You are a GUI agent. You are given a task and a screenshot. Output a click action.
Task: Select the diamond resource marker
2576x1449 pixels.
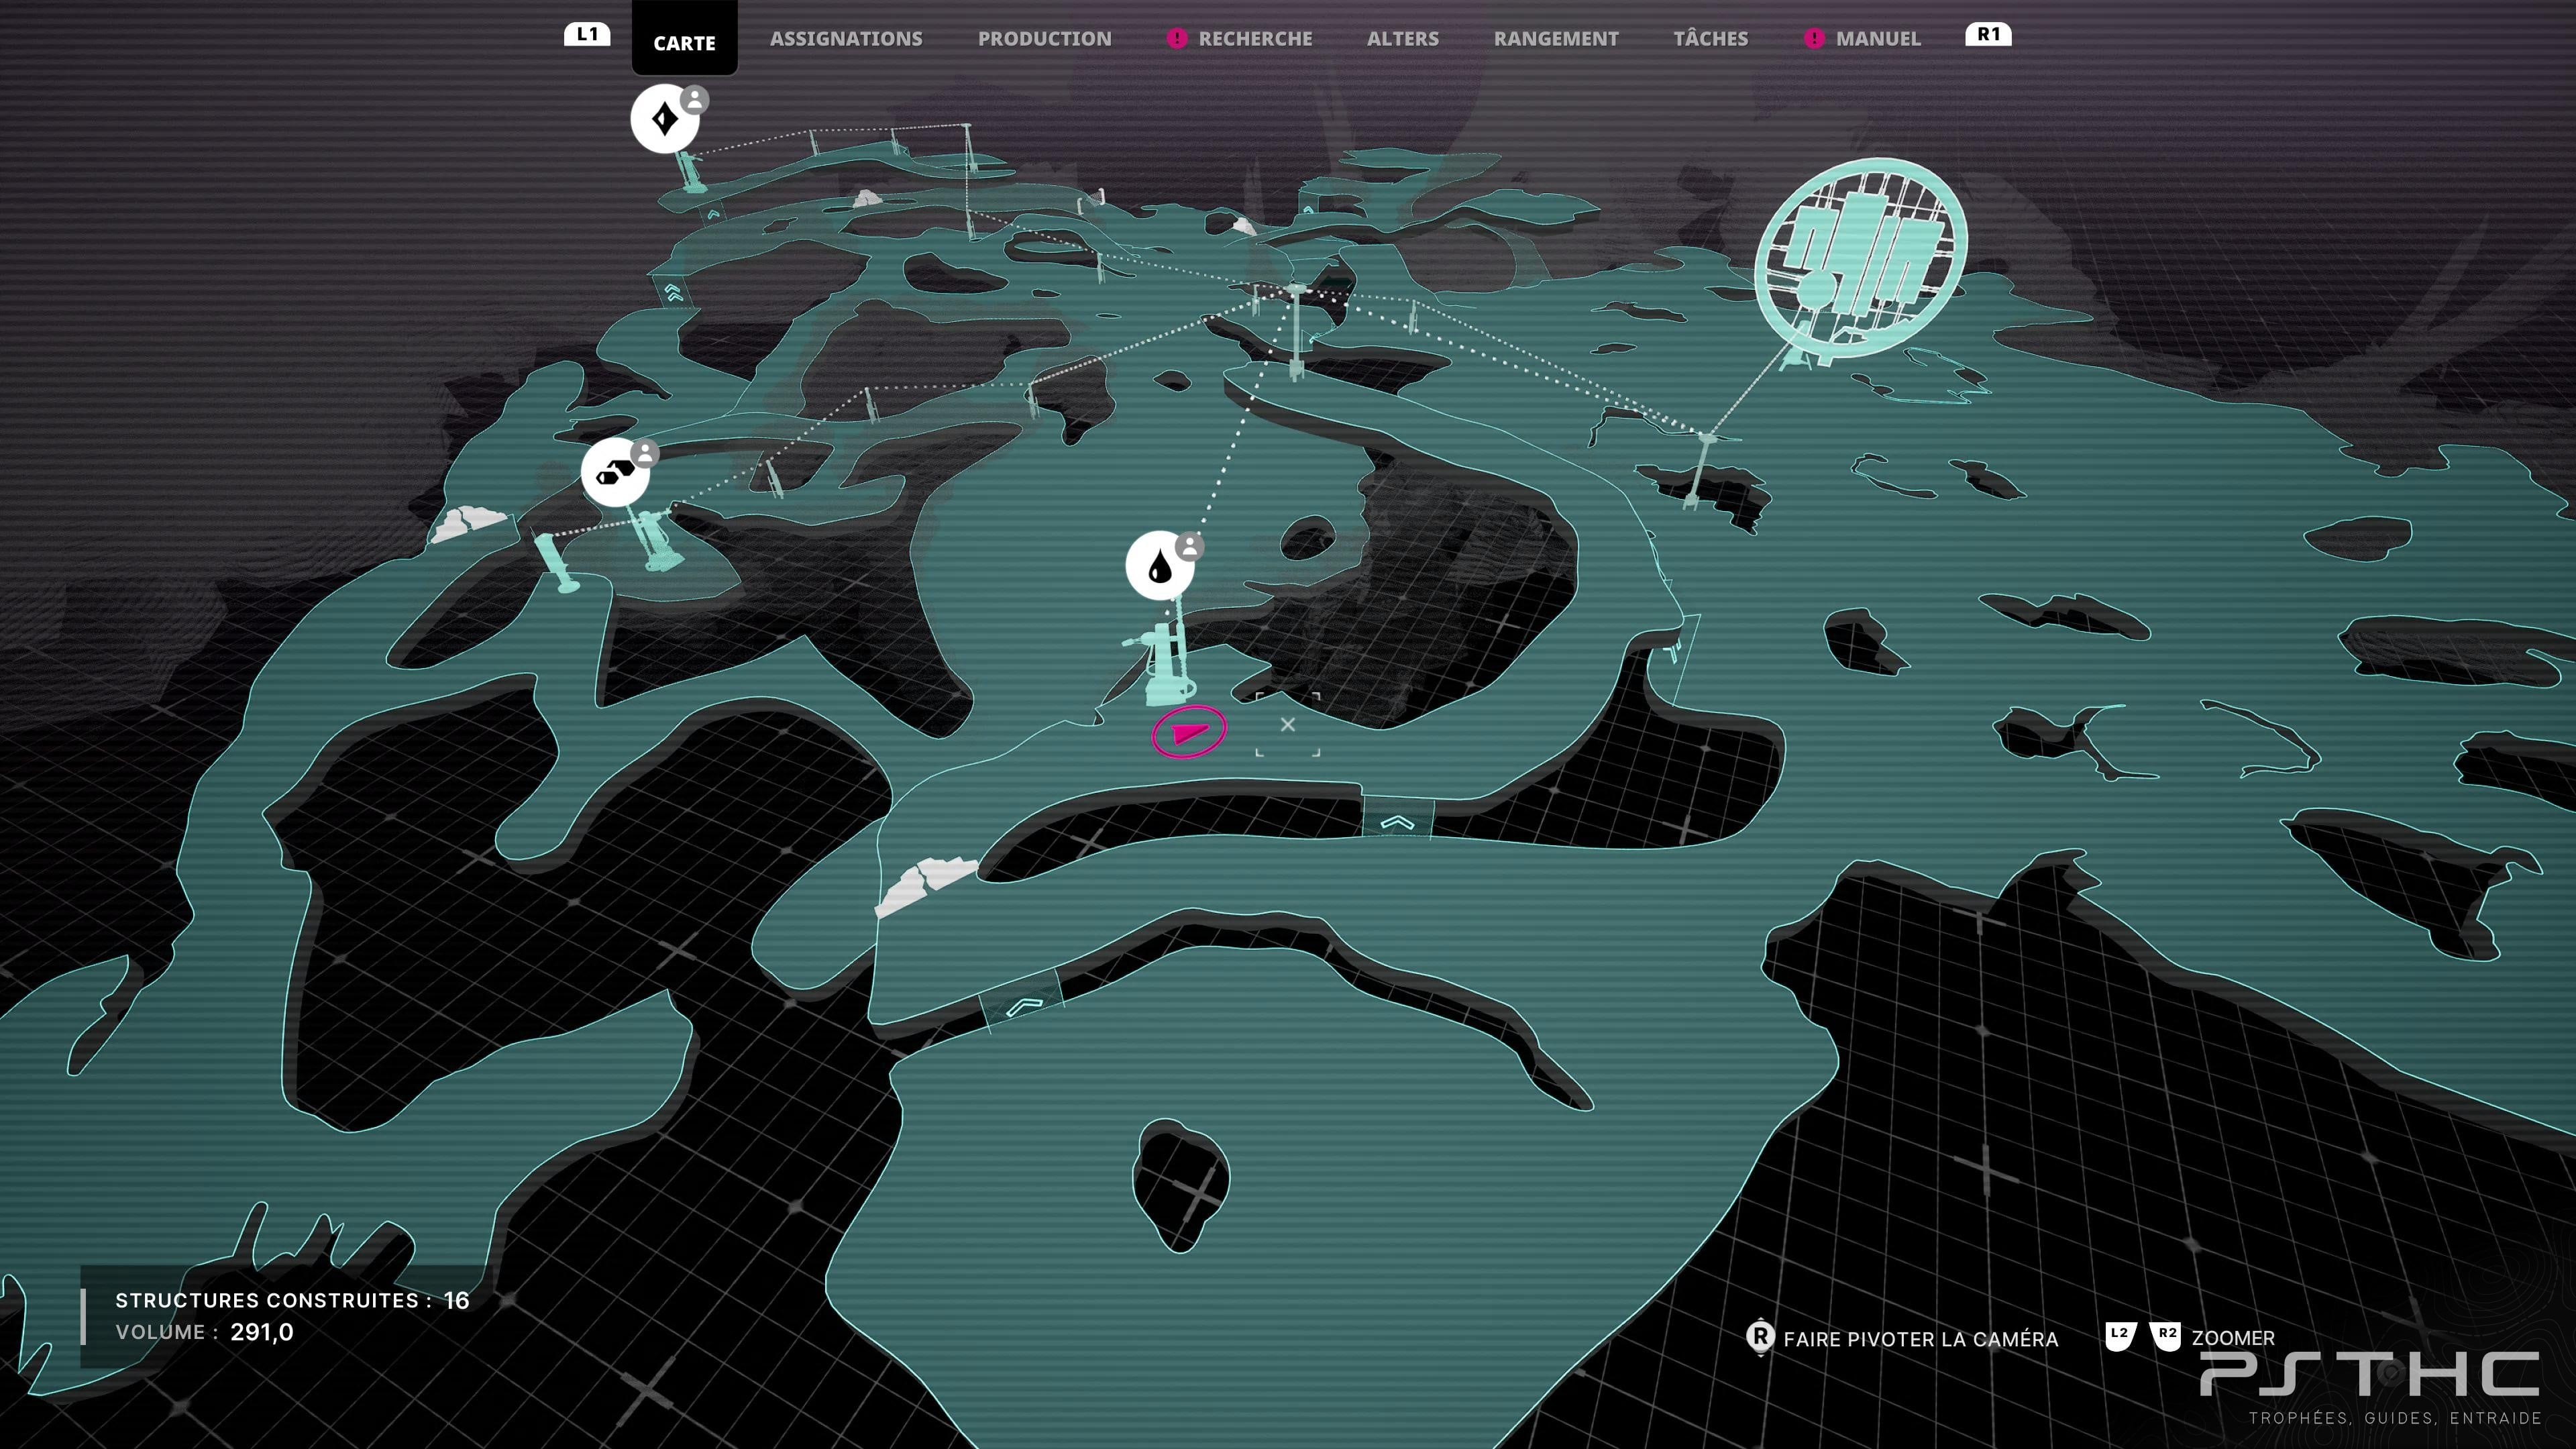[x=664, y=120]
